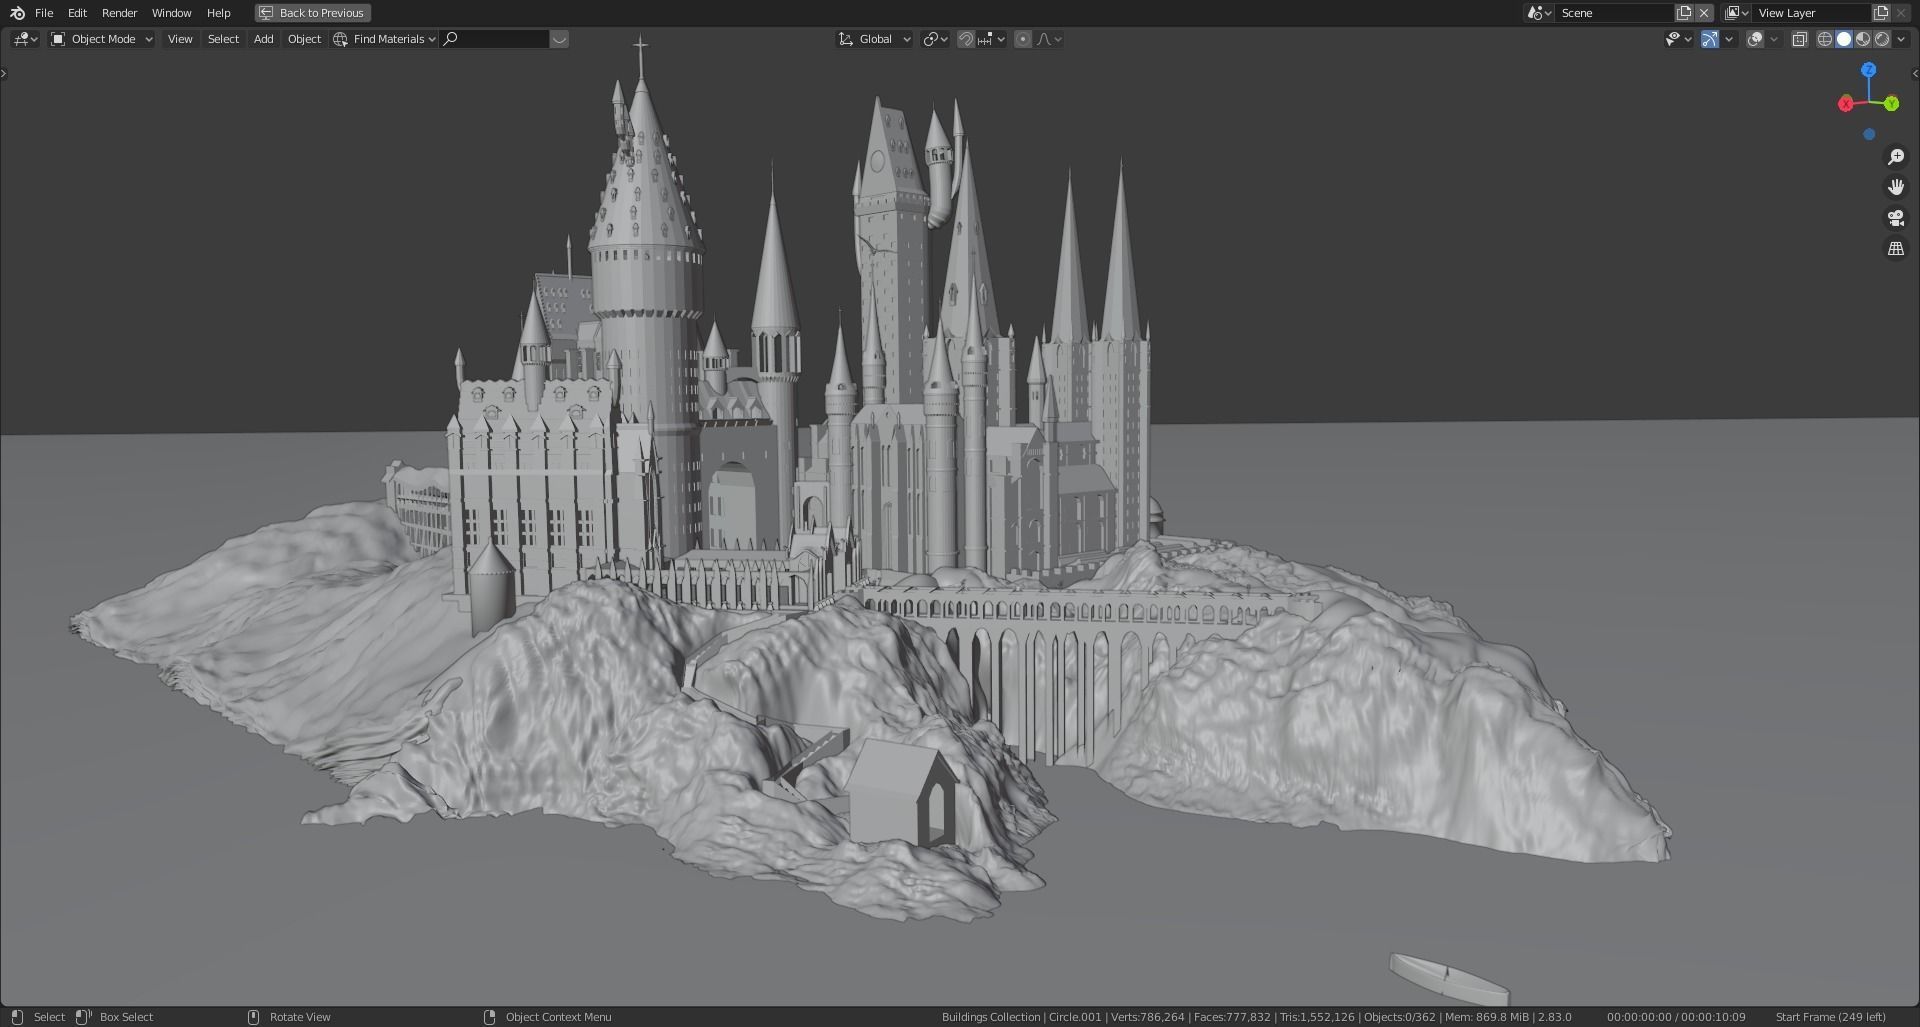Click the View Layer name field

point(1812,13)
